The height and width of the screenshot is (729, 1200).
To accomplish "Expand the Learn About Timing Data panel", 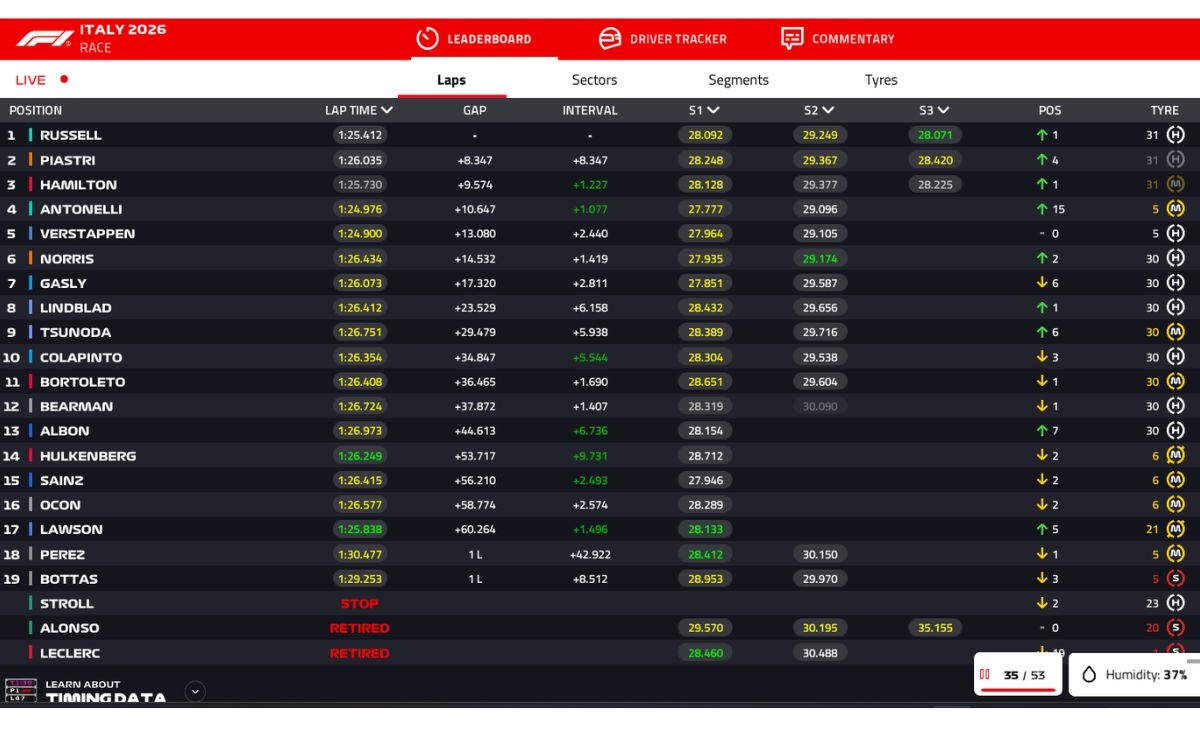I will 195,690.
